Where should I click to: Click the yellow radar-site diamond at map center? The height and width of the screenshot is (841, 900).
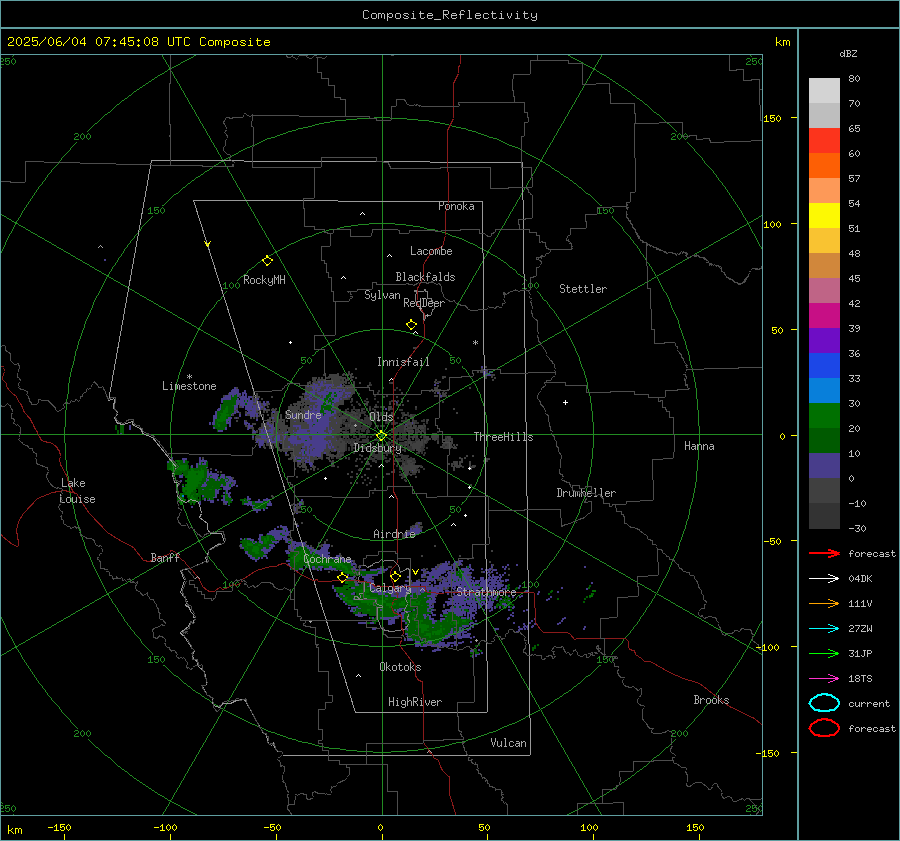tap(381, 436)
